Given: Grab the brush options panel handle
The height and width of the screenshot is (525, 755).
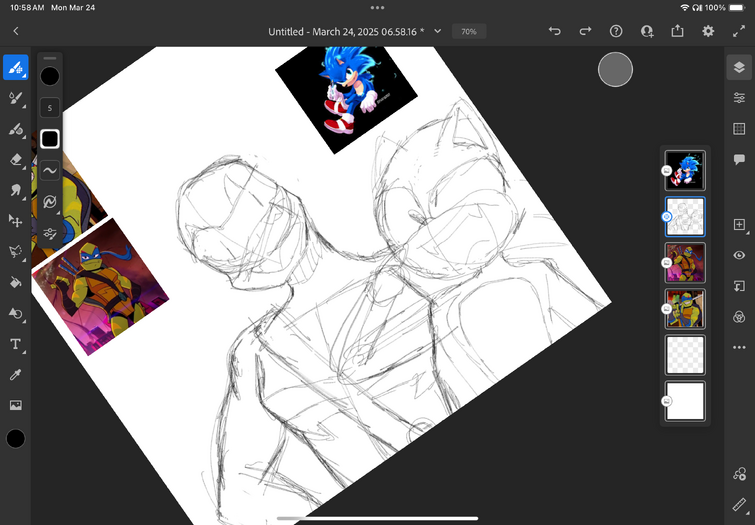Looking at the screenshot, I should [50, 58].
